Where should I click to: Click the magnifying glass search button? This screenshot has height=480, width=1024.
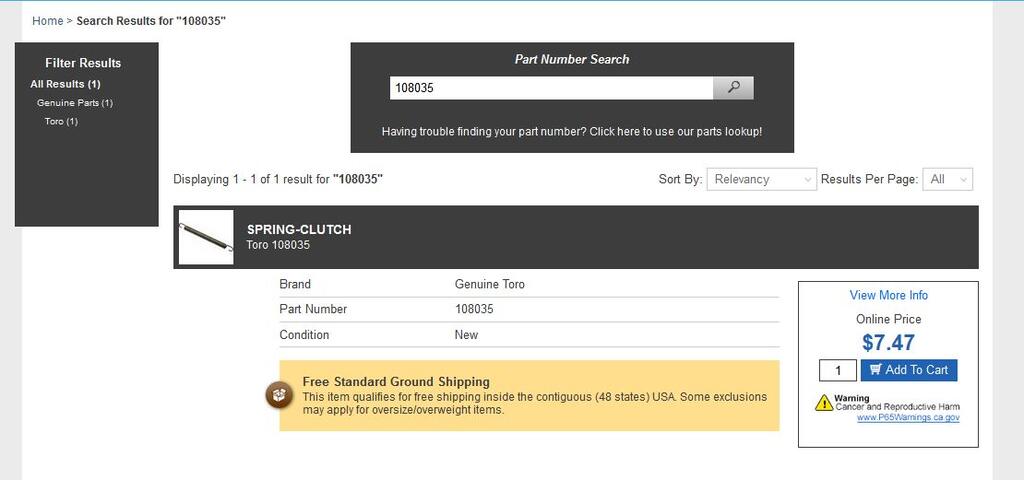point(733,88)
